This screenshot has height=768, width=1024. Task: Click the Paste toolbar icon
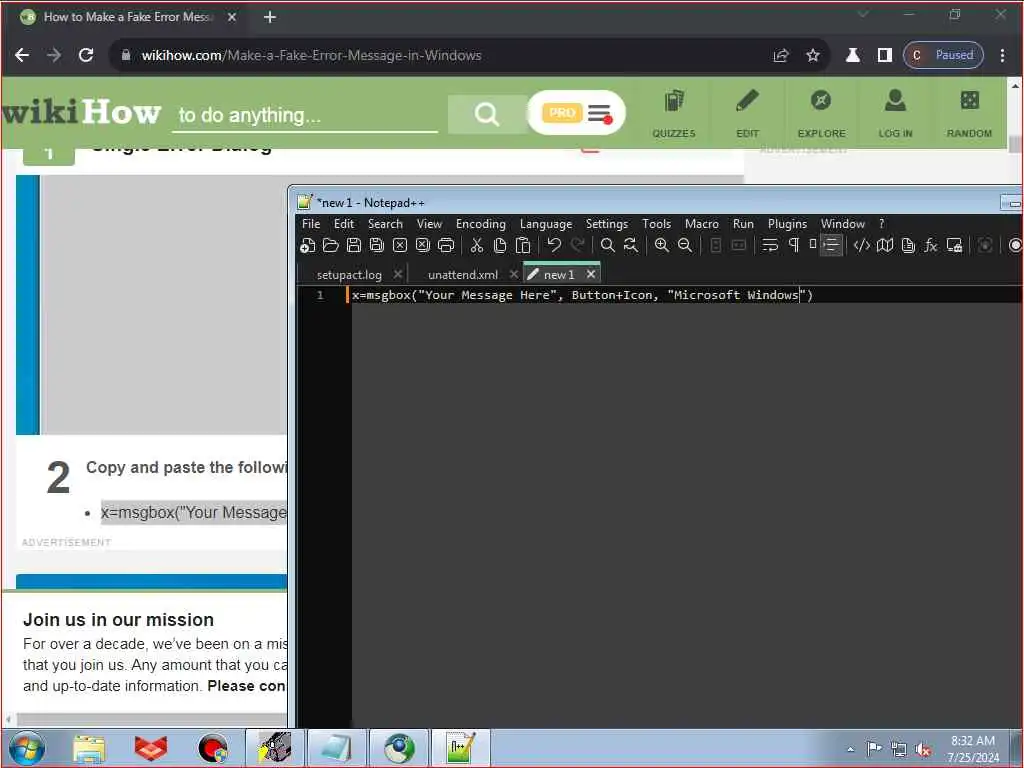click(523, 246)
